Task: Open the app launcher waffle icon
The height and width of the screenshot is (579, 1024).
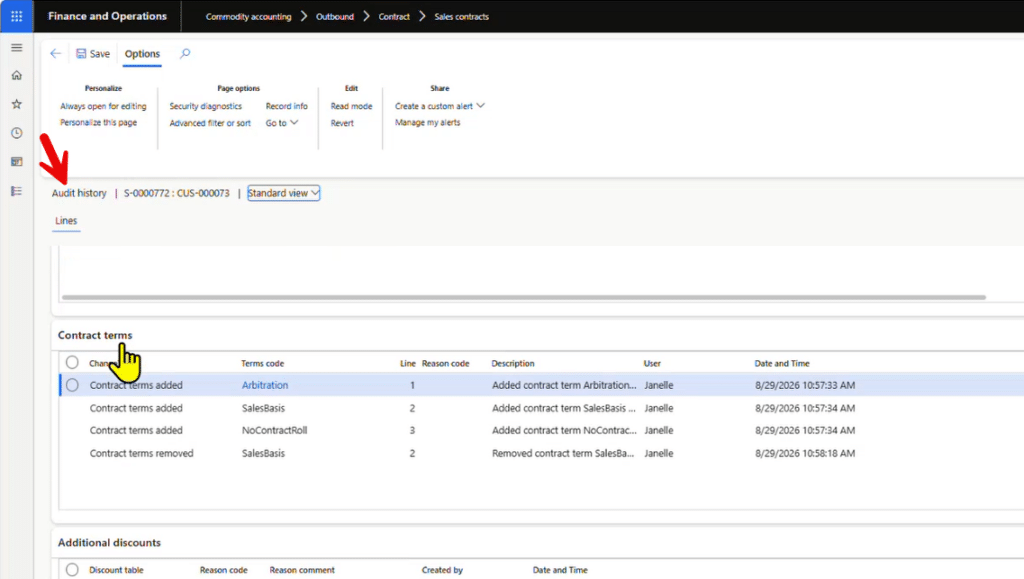Action: 16,16
